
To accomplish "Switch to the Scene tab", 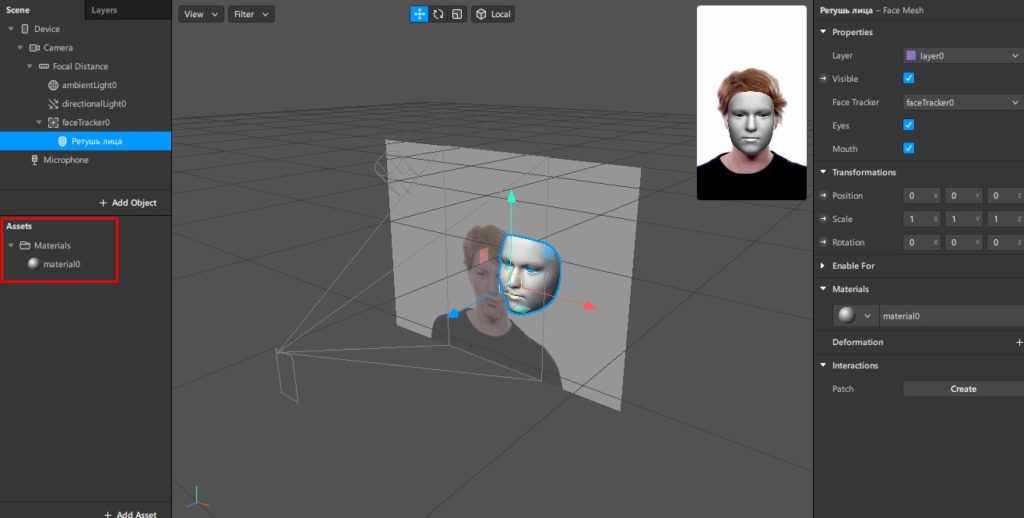I will coord(18,10).
